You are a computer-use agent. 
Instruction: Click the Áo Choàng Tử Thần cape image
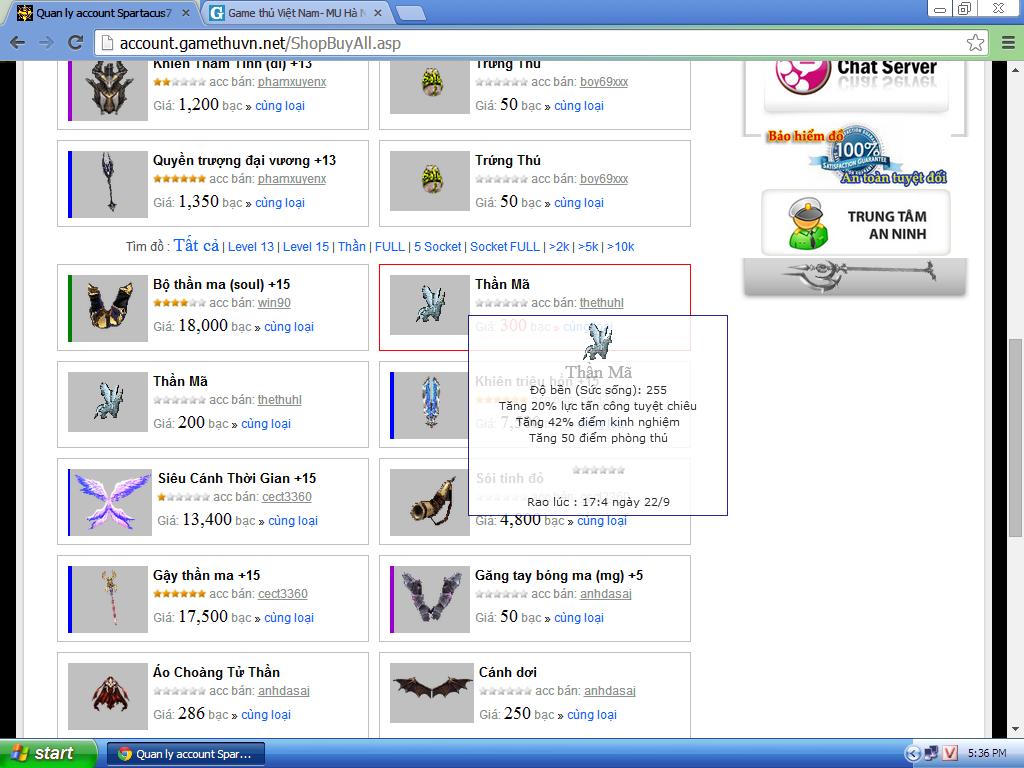point(108,696)
